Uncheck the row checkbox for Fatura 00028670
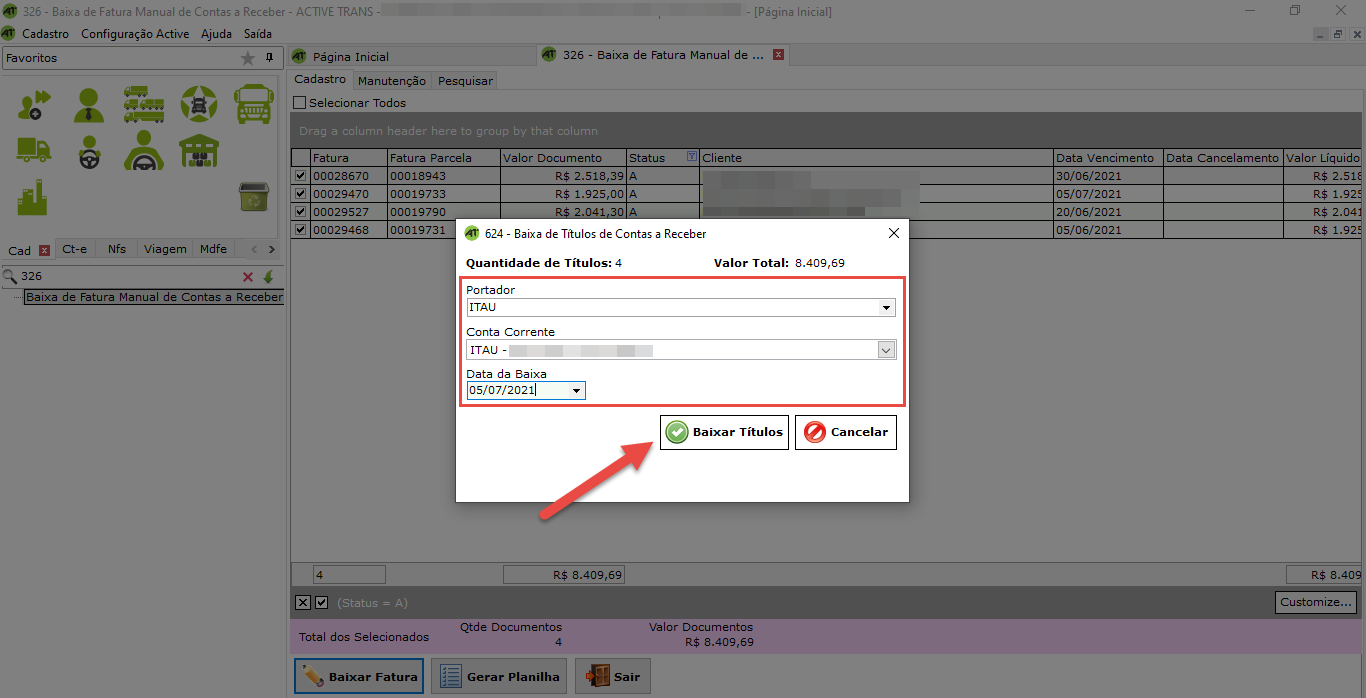 click(301, 176)
